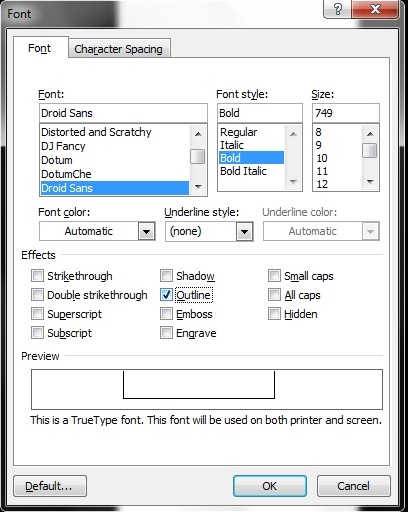Click font style list scroll down arrow
Viewport: 408px width, 512px height.
coord(293,182)
